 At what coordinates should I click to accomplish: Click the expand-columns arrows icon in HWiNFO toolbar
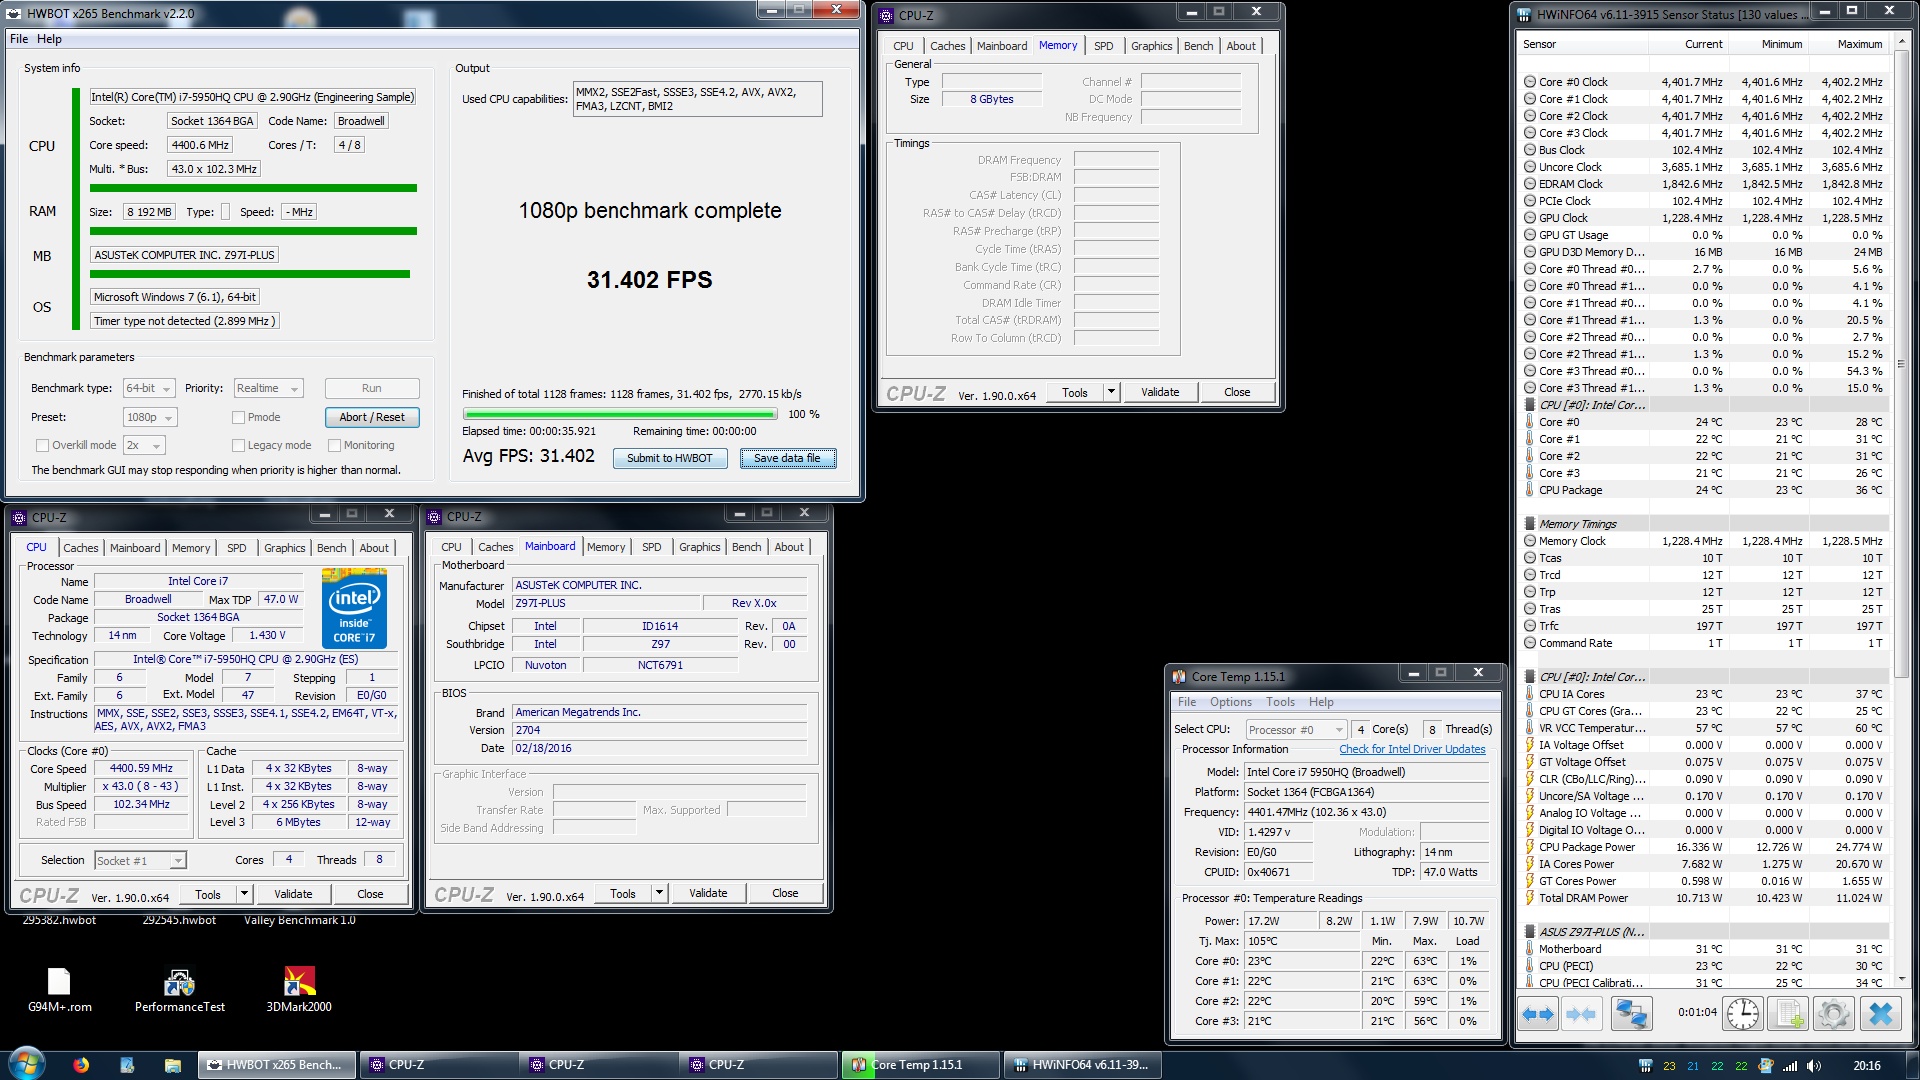(x=1538, y=1013)
